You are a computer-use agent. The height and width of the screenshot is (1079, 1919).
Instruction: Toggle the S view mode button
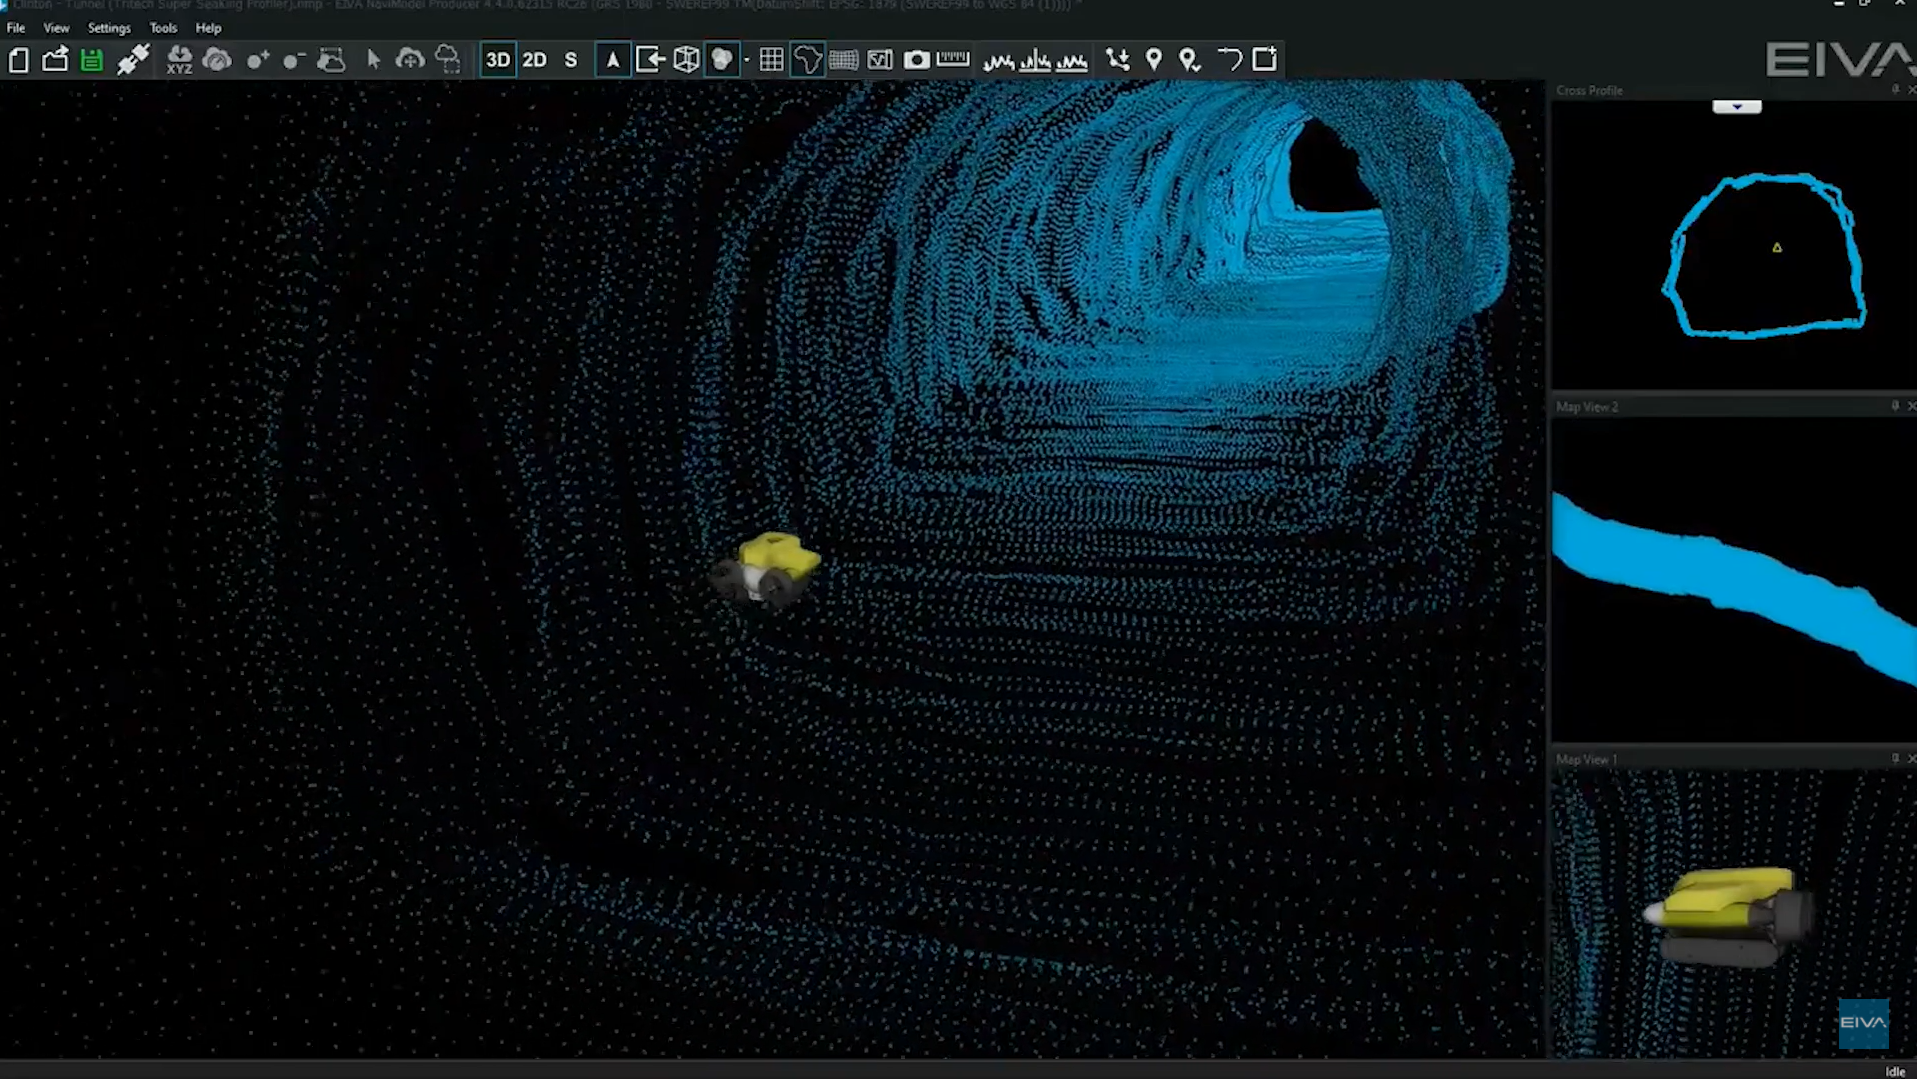tap(571, 60)
